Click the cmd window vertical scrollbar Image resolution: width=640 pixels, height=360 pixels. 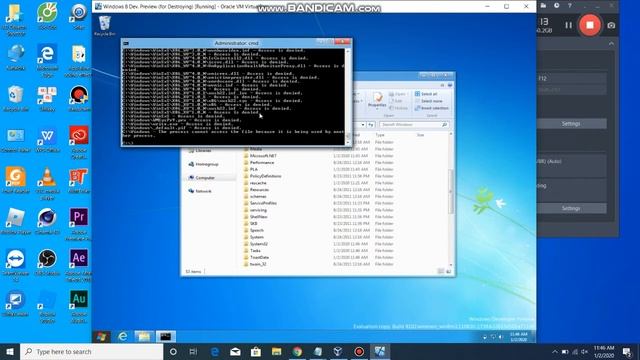click(348, 97)
